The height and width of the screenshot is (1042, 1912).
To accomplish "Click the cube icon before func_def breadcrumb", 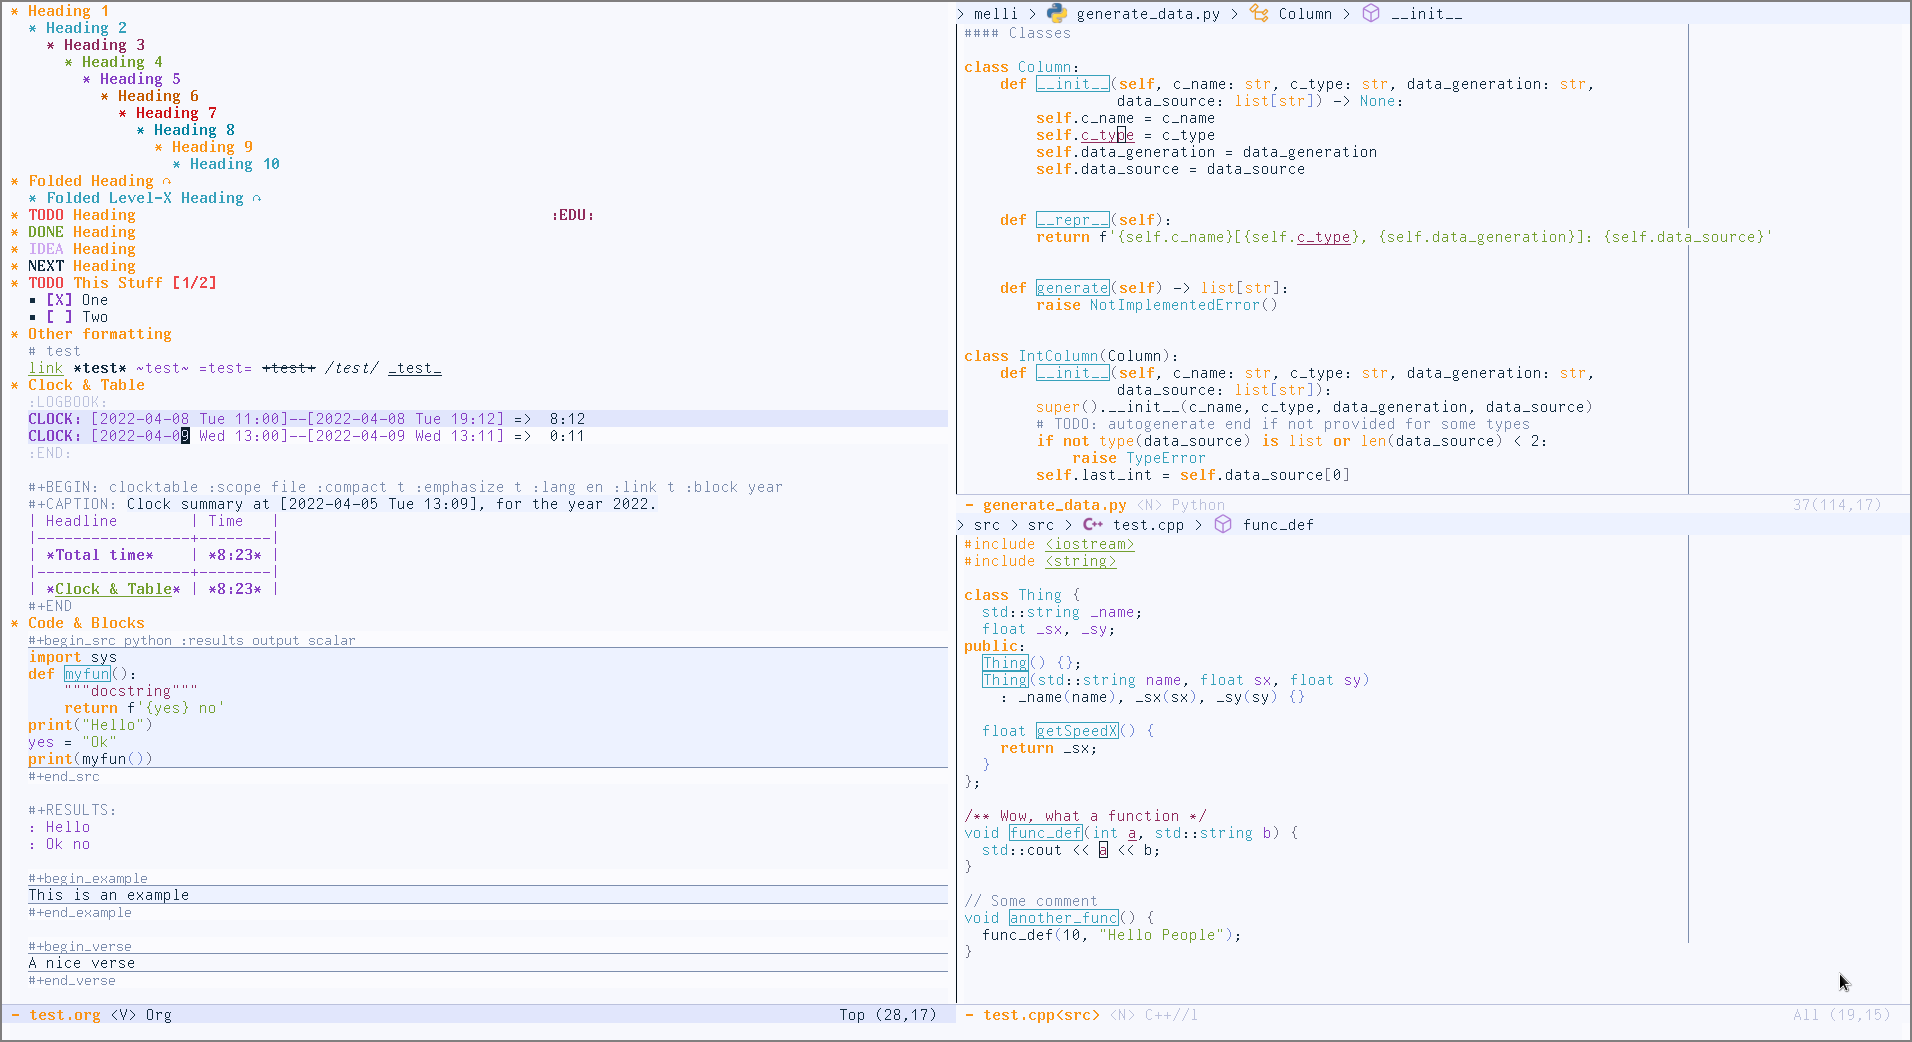I will [1223, 524].
